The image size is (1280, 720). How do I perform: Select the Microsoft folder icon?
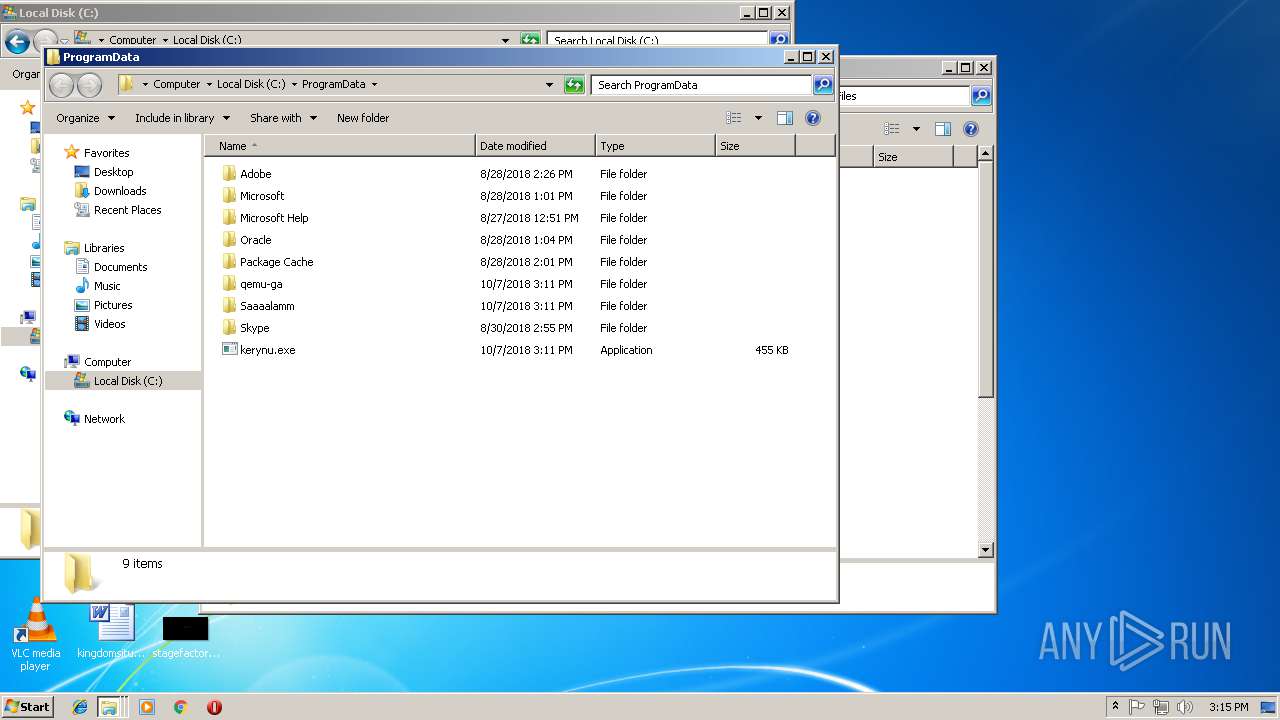[229, 196]
